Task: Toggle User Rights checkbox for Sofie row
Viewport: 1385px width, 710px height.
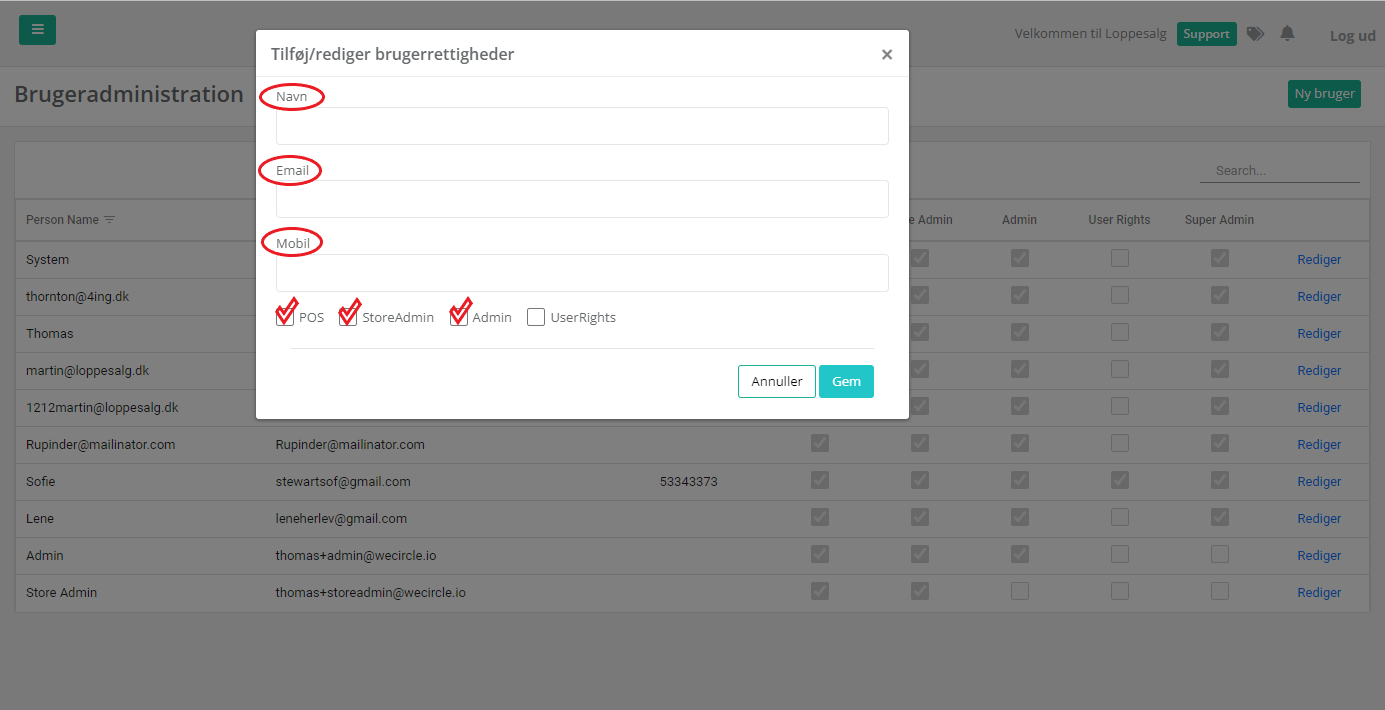Action: pos(1119,480)
